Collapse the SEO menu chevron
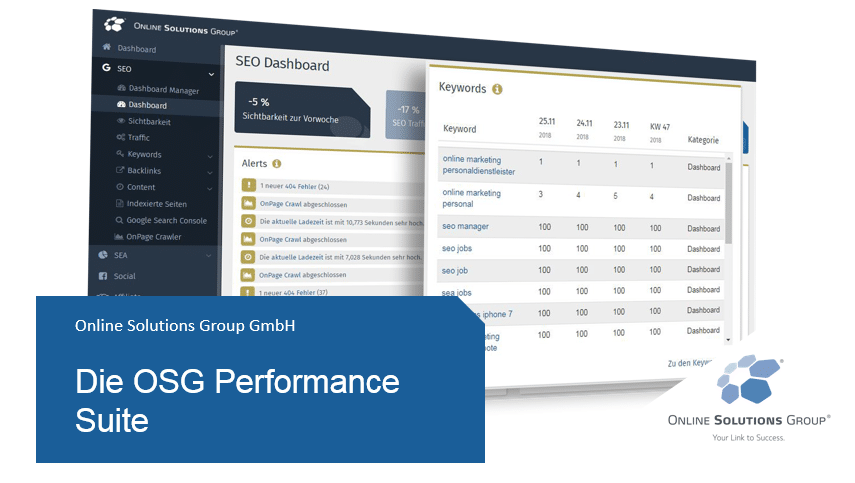 [211, 74]
